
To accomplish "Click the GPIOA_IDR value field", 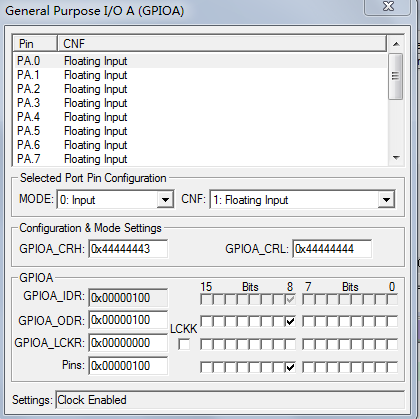I will 128,297.
